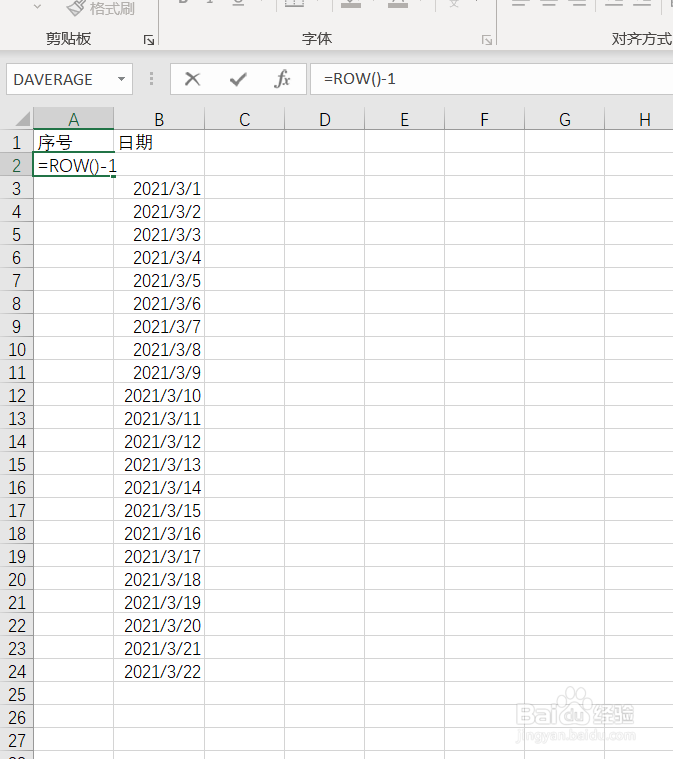Select the cell with date 2021/3/6
673x759 pixels.
coord(159,304)
